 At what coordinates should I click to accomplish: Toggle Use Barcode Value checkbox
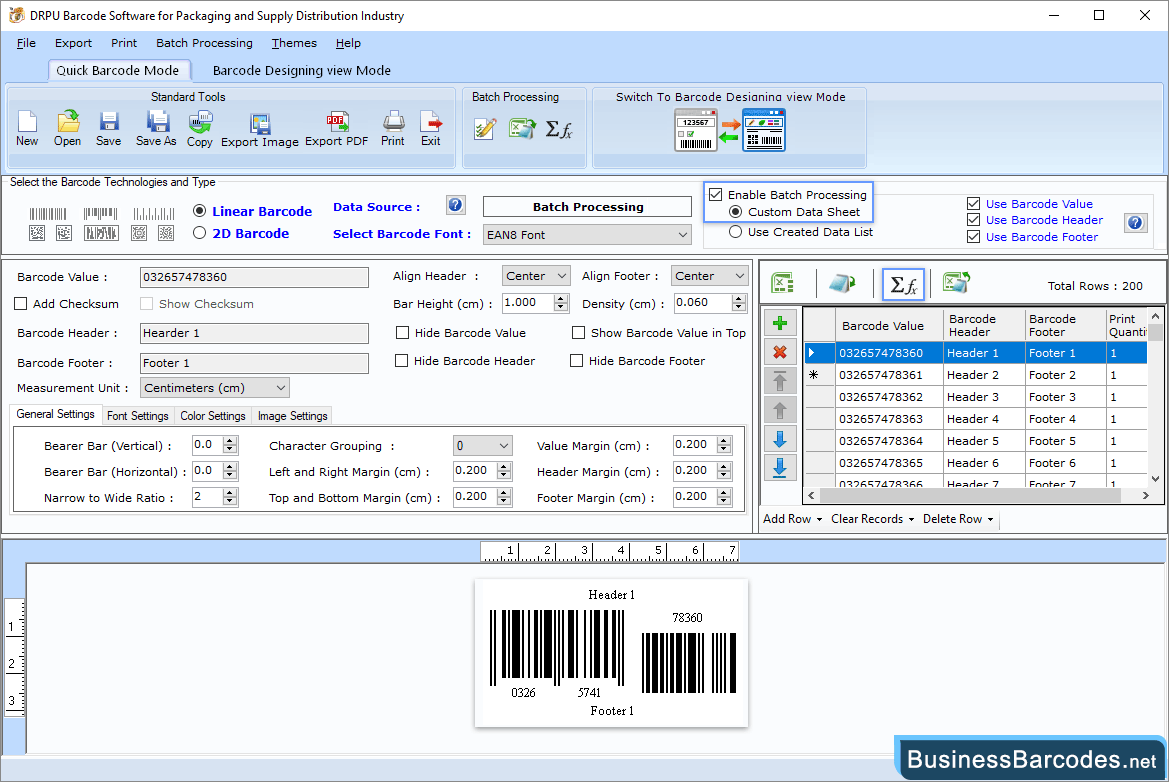pos(973,204)
